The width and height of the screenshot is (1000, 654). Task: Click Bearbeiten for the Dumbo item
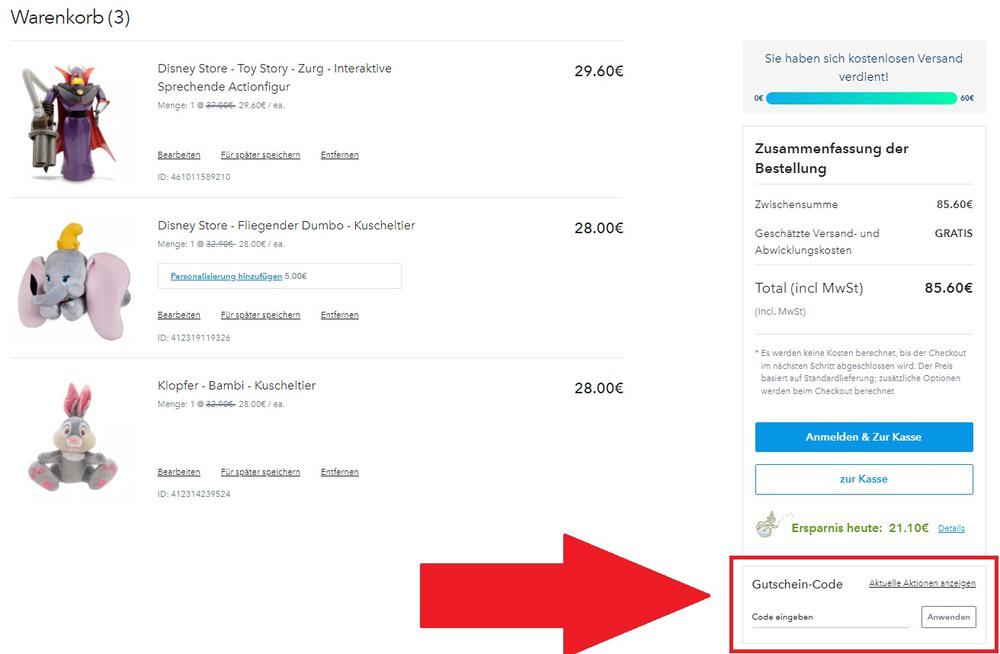179,315
